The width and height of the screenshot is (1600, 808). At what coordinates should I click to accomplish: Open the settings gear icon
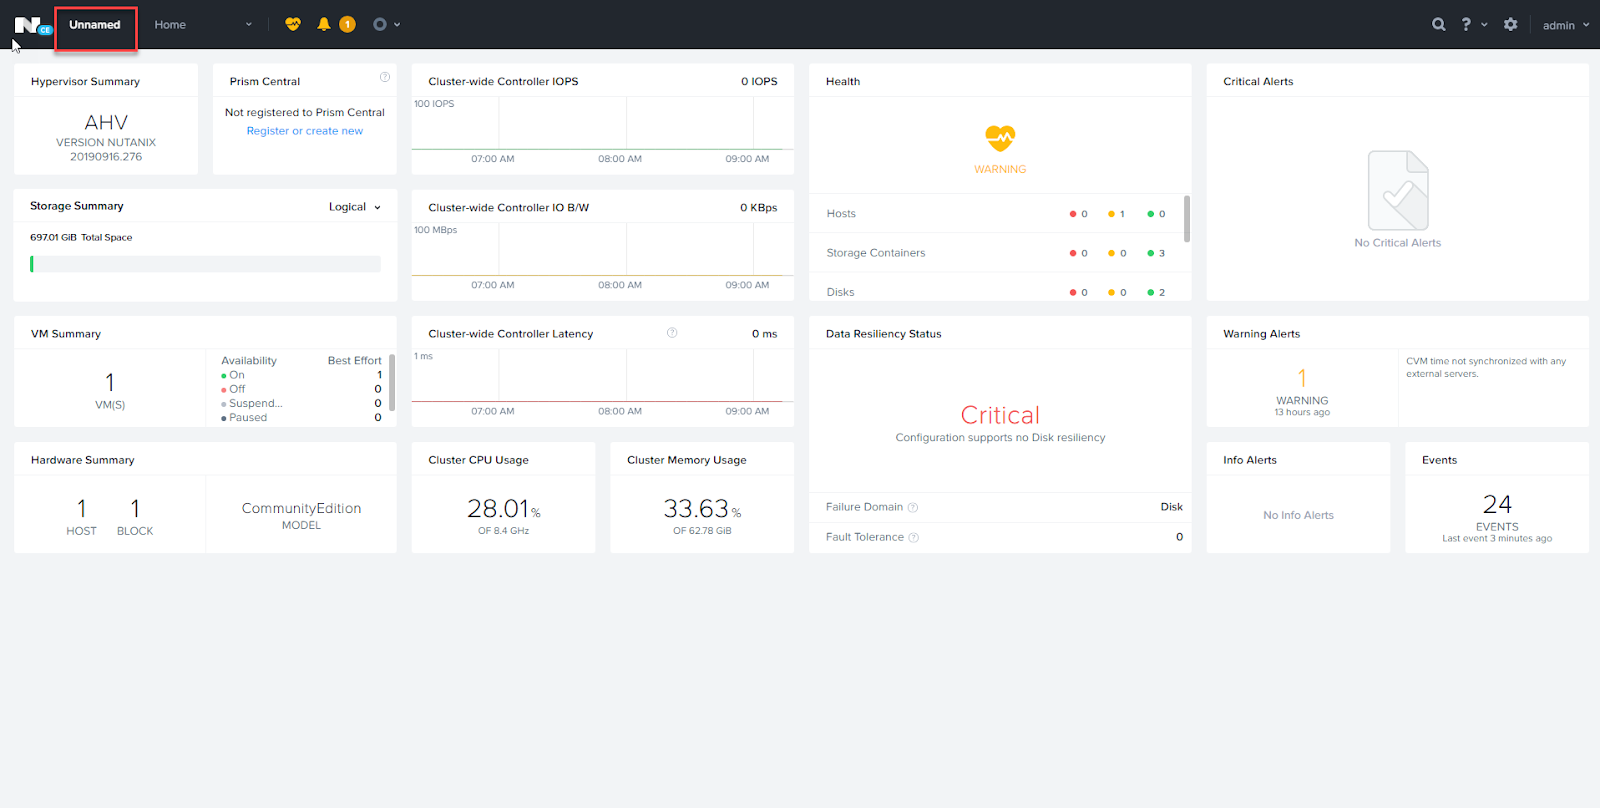coord(1511,24)
